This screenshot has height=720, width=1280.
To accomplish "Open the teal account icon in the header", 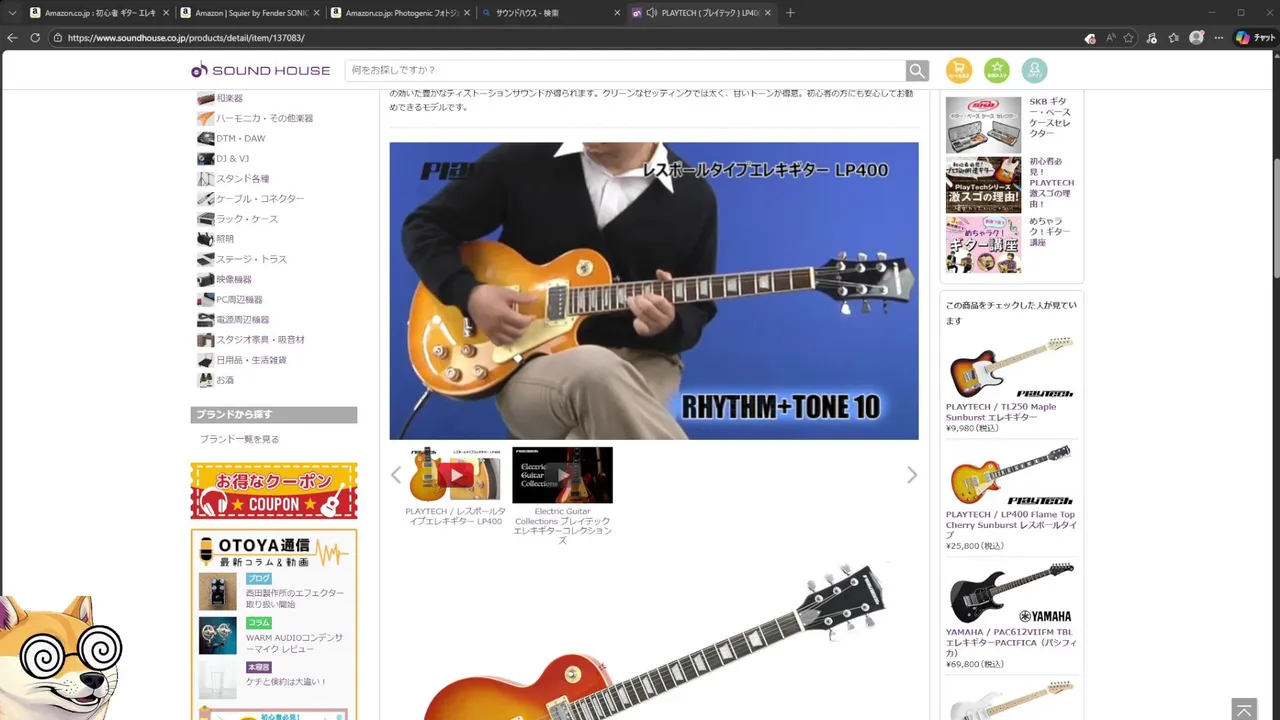I will (x=1035, y=71).
